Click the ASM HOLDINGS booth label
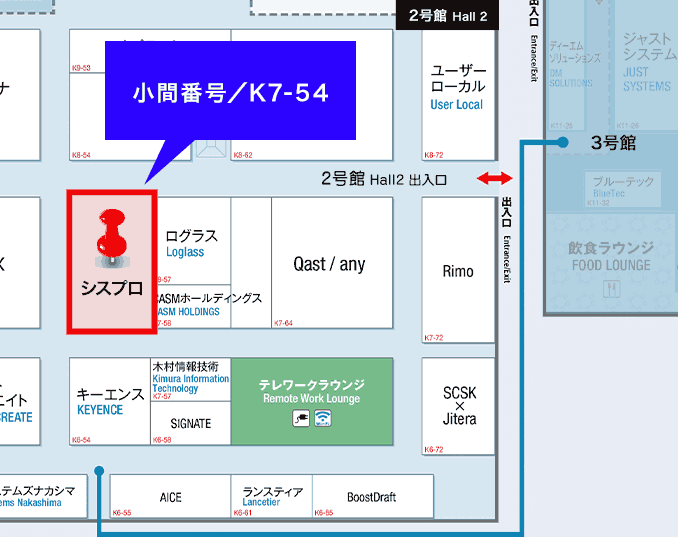This screenshot has width=678, height=537. tap(189, 312)
